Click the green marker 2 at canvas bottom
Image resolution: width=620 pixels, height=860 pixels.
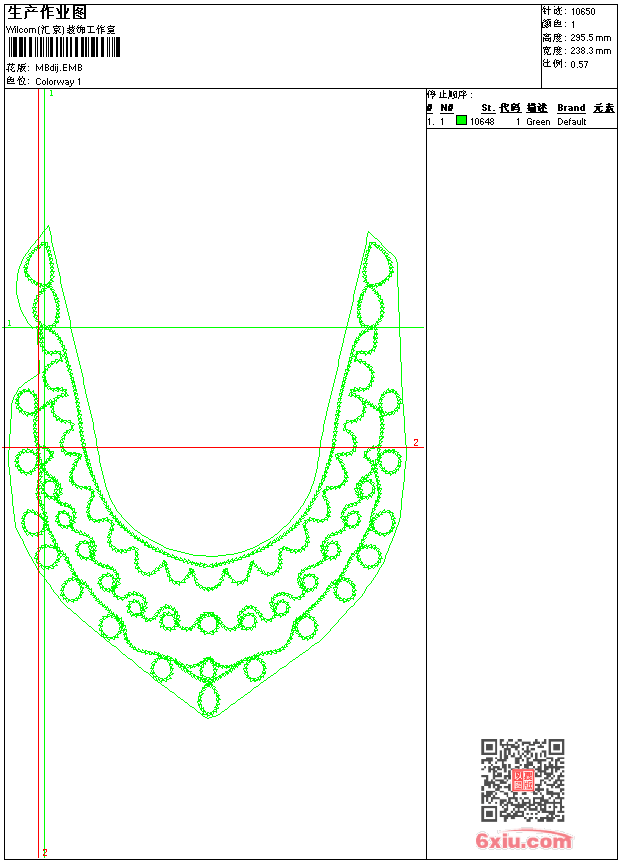pyautogui.click(x=45, y=852)
